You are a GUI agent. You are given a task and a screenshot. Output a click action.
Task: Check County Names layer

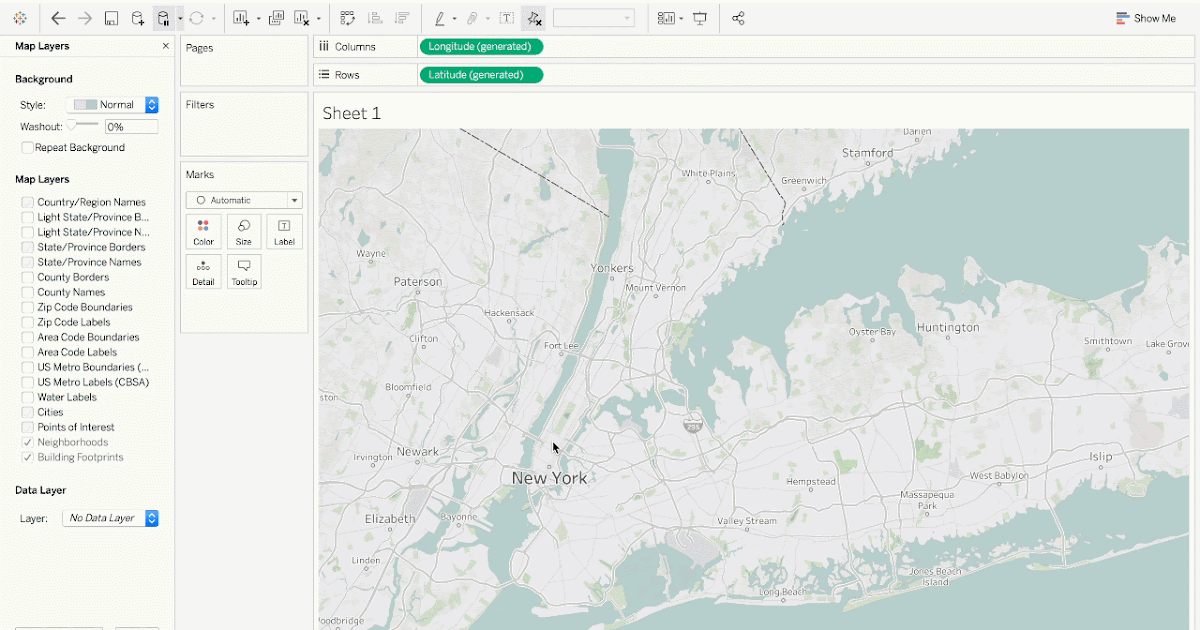(x=27, y=292)
